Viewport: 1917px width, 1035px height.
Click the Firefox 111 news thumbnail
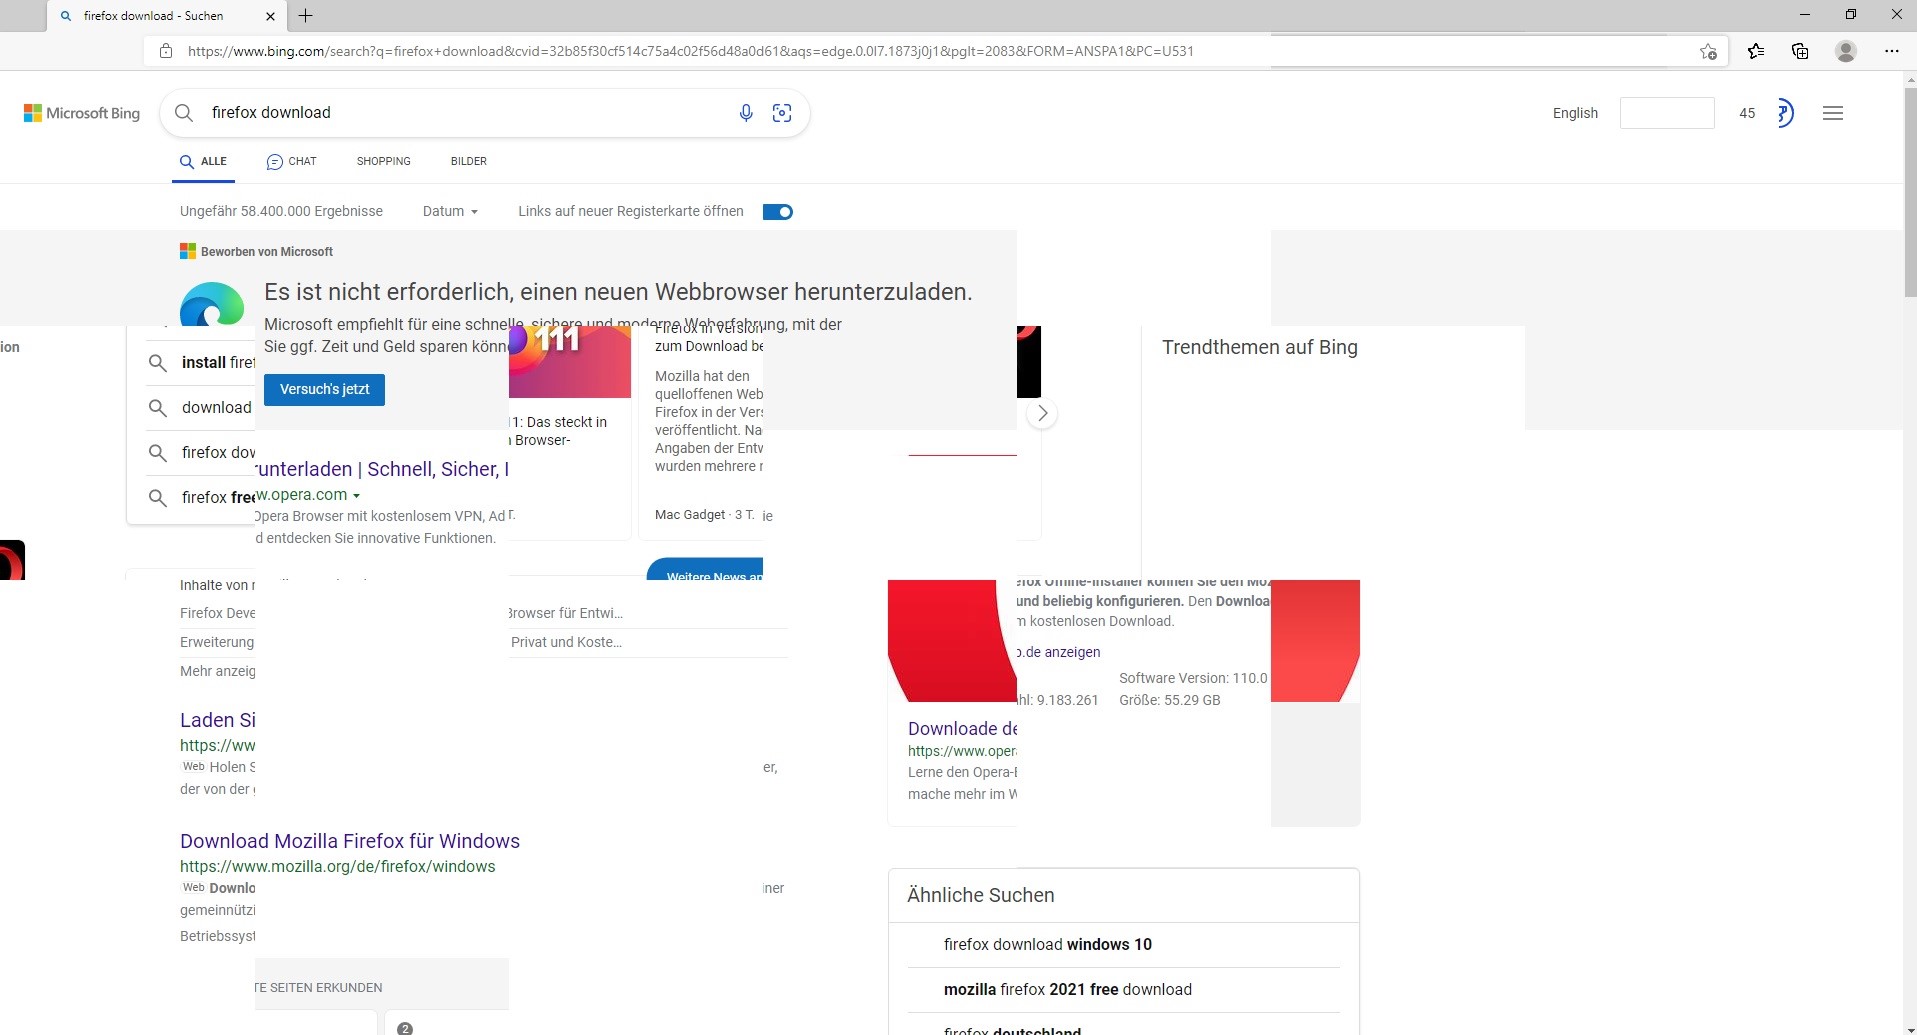(x=569, y=362)
